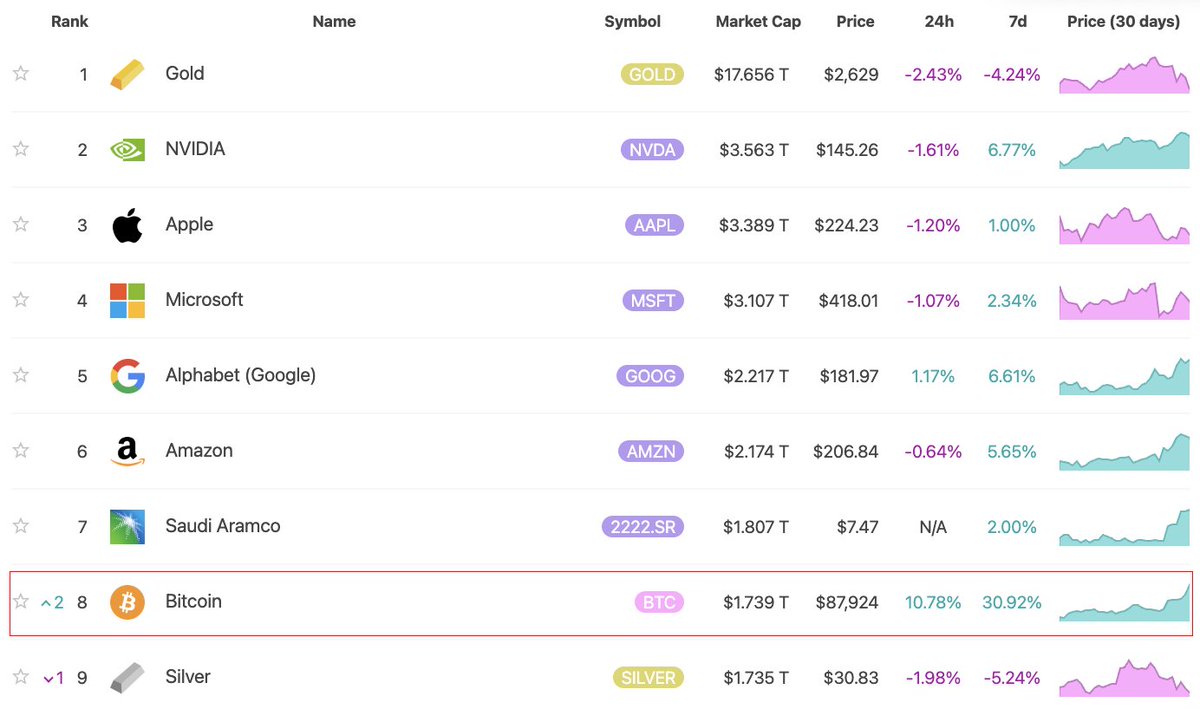Open the Bitcoin asset link
This screenshot has height=709, width=1200.
(x=193, y=601)
